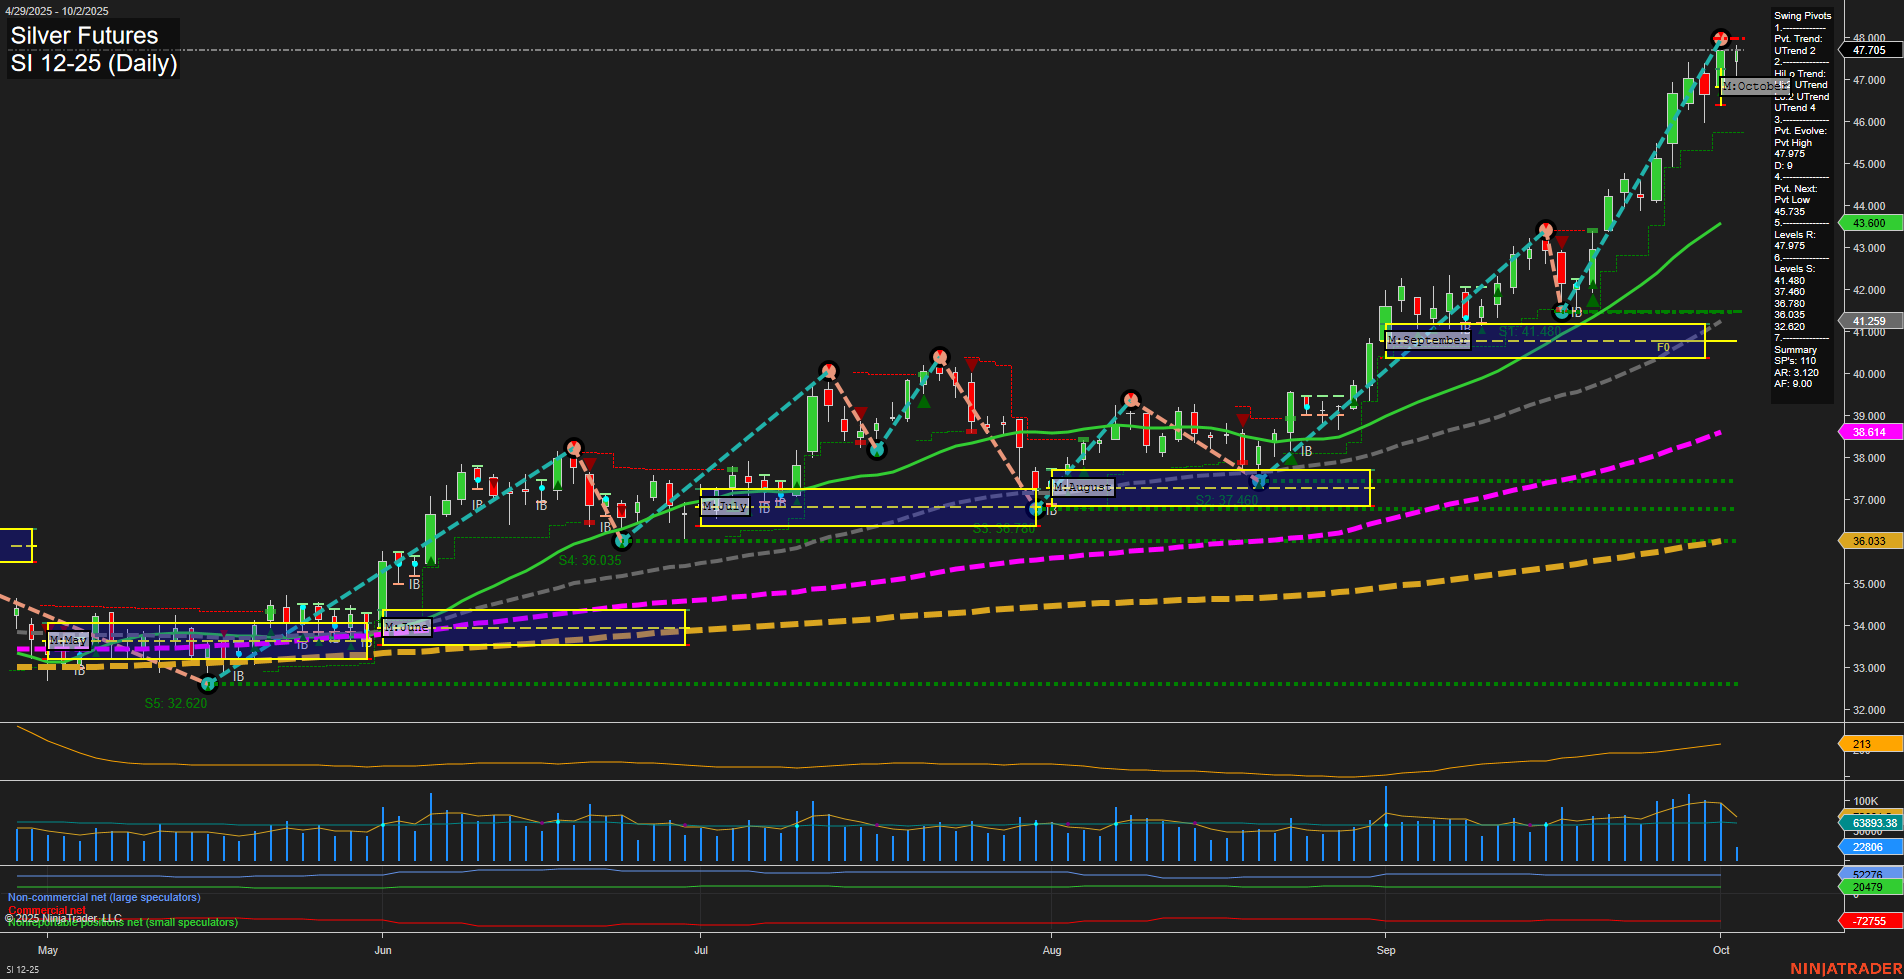Image resolution: width=1904 pixels, height=979 pixels.
Task: Click the © 2025 NinjaTrader, LLC link
Action: click(x=62, y=916)
